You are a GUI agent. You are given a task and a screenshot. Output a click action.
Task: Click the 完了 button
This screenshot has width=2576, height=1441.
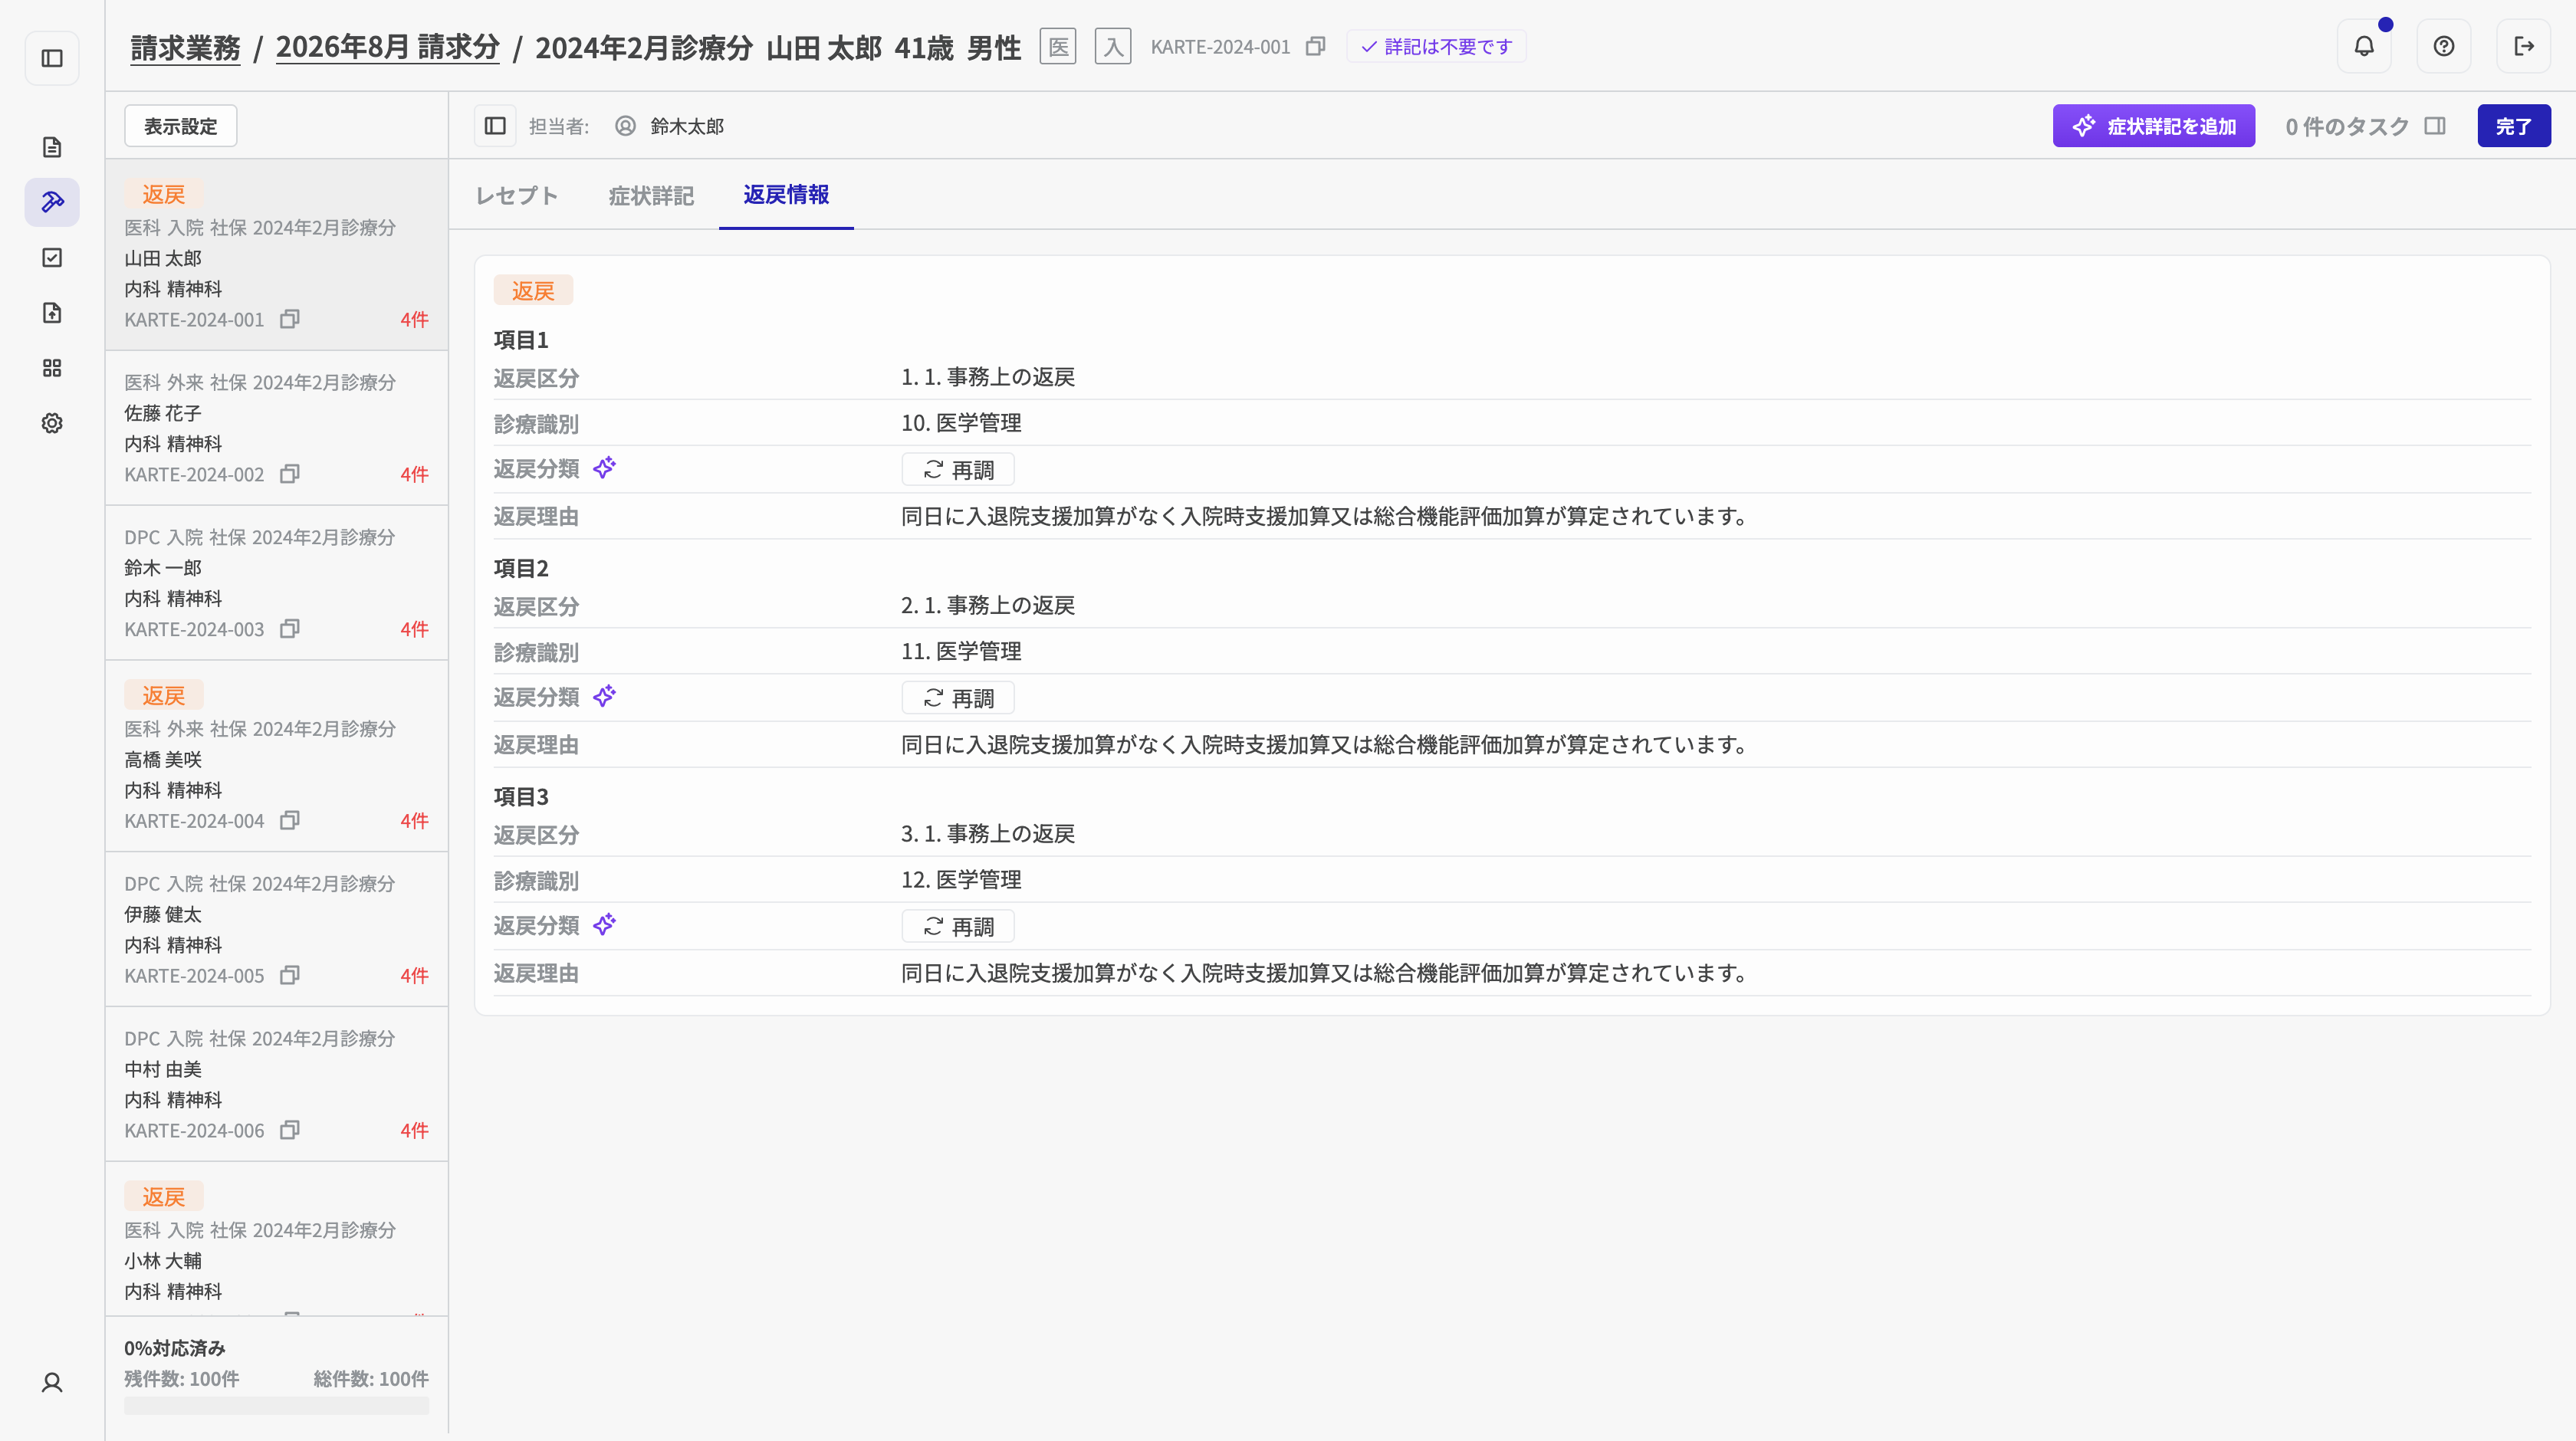point(2514,126)
